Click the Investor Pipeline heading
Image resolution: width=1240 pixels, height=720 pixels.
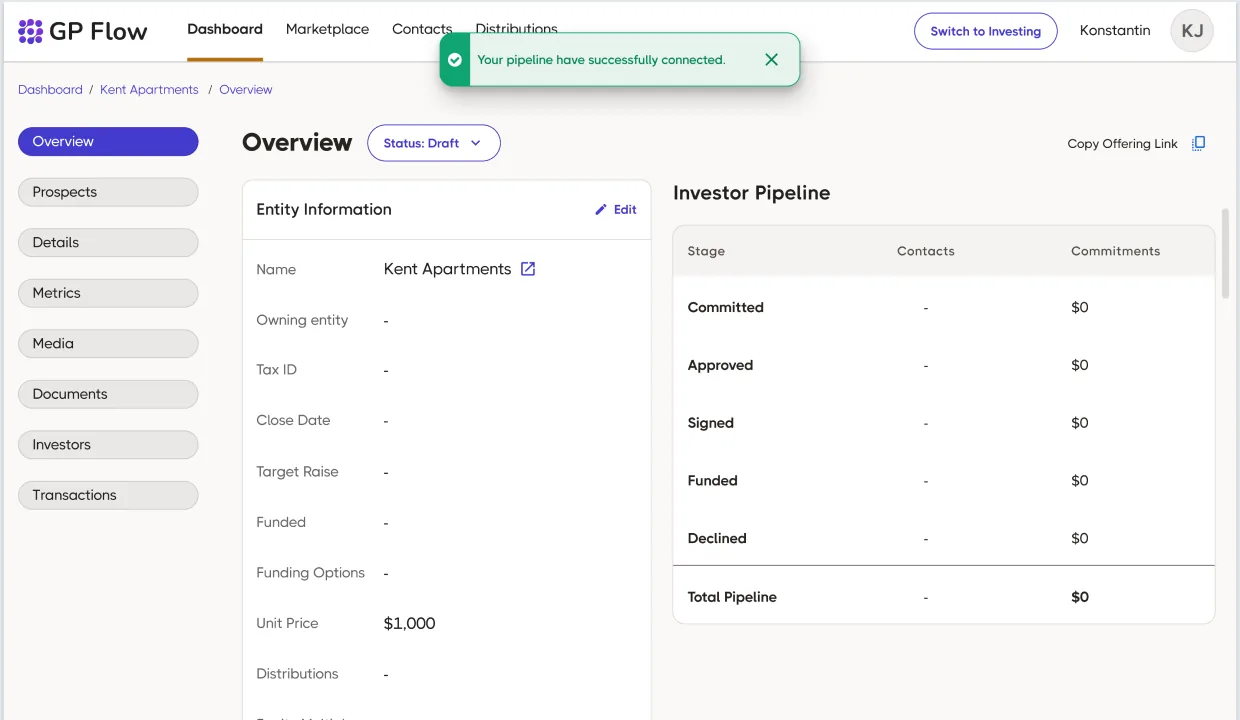click(752, 193)
